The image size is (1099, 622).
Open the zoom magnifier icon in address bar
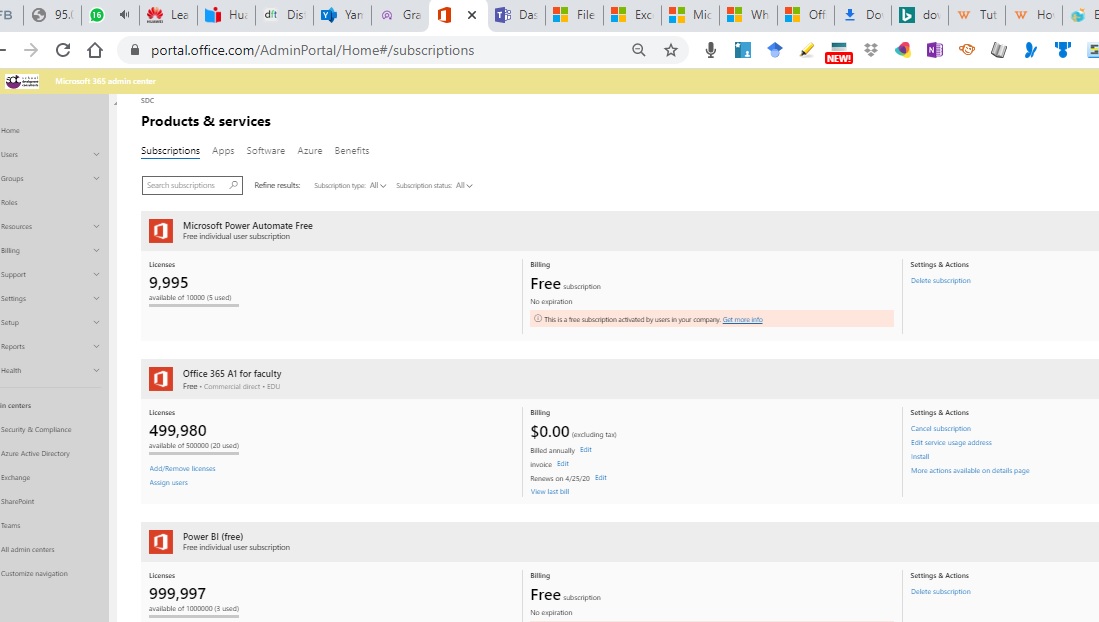click(639, 50)
